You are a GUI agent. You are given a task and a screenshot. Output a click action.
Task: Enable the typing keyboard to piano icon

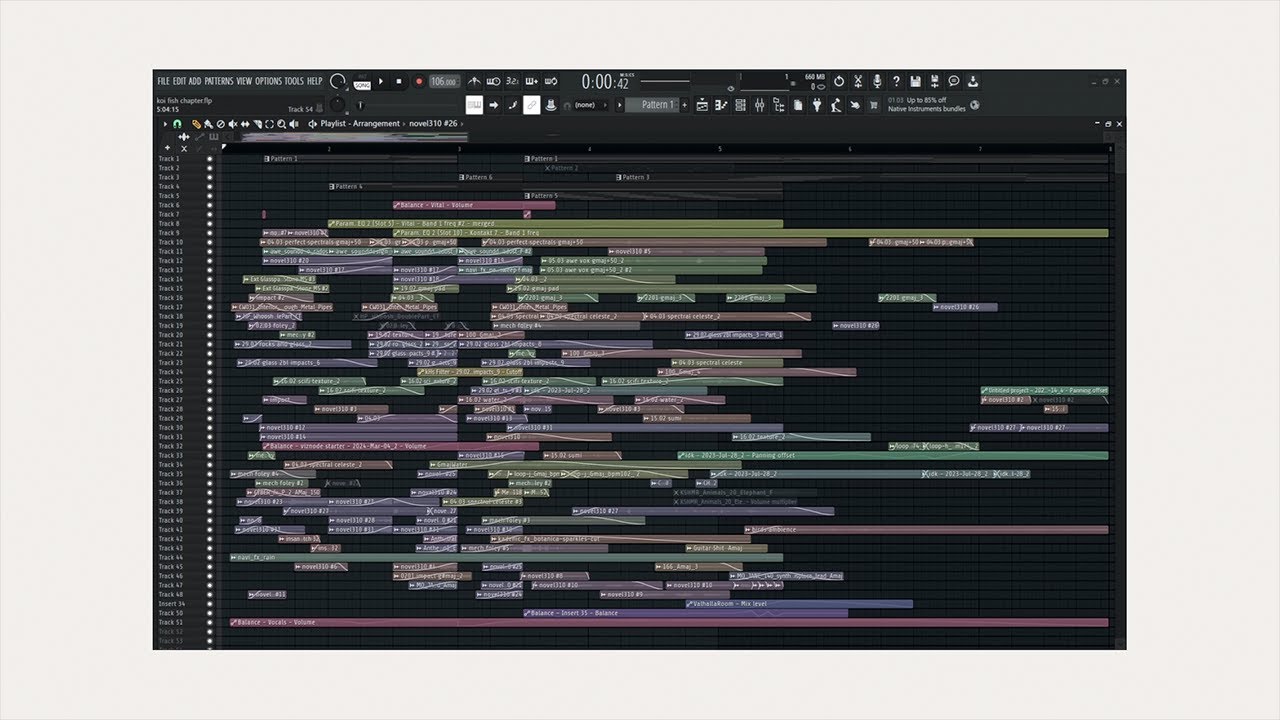(474, 105)
